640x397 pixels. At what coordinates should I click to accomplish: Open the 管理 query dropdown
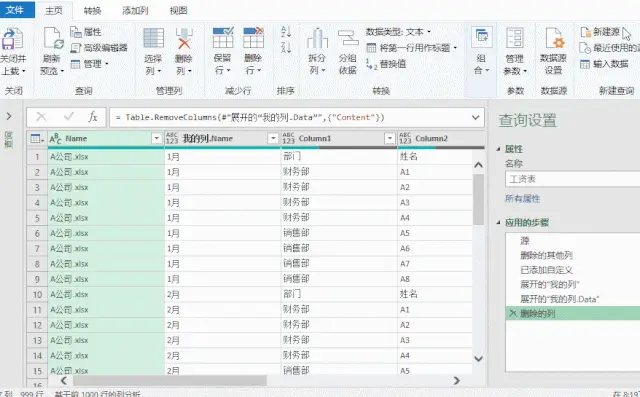pyautogui.click(x=90, y=64)
